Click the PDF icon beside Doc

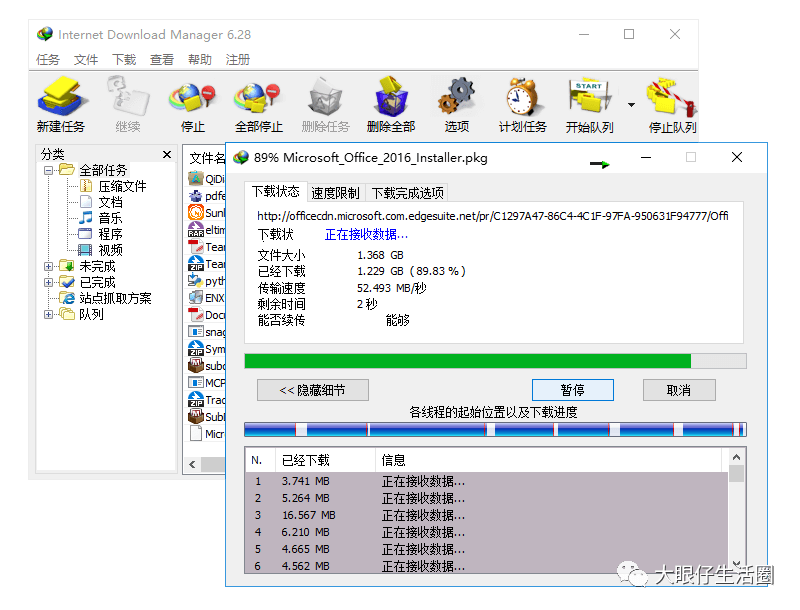196,315
